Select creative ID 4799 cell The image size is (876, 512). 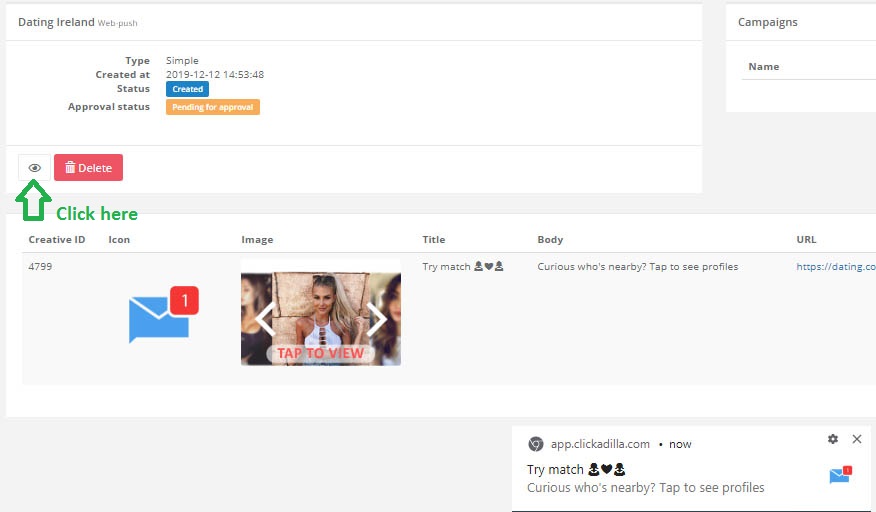[x=42, y=267]
